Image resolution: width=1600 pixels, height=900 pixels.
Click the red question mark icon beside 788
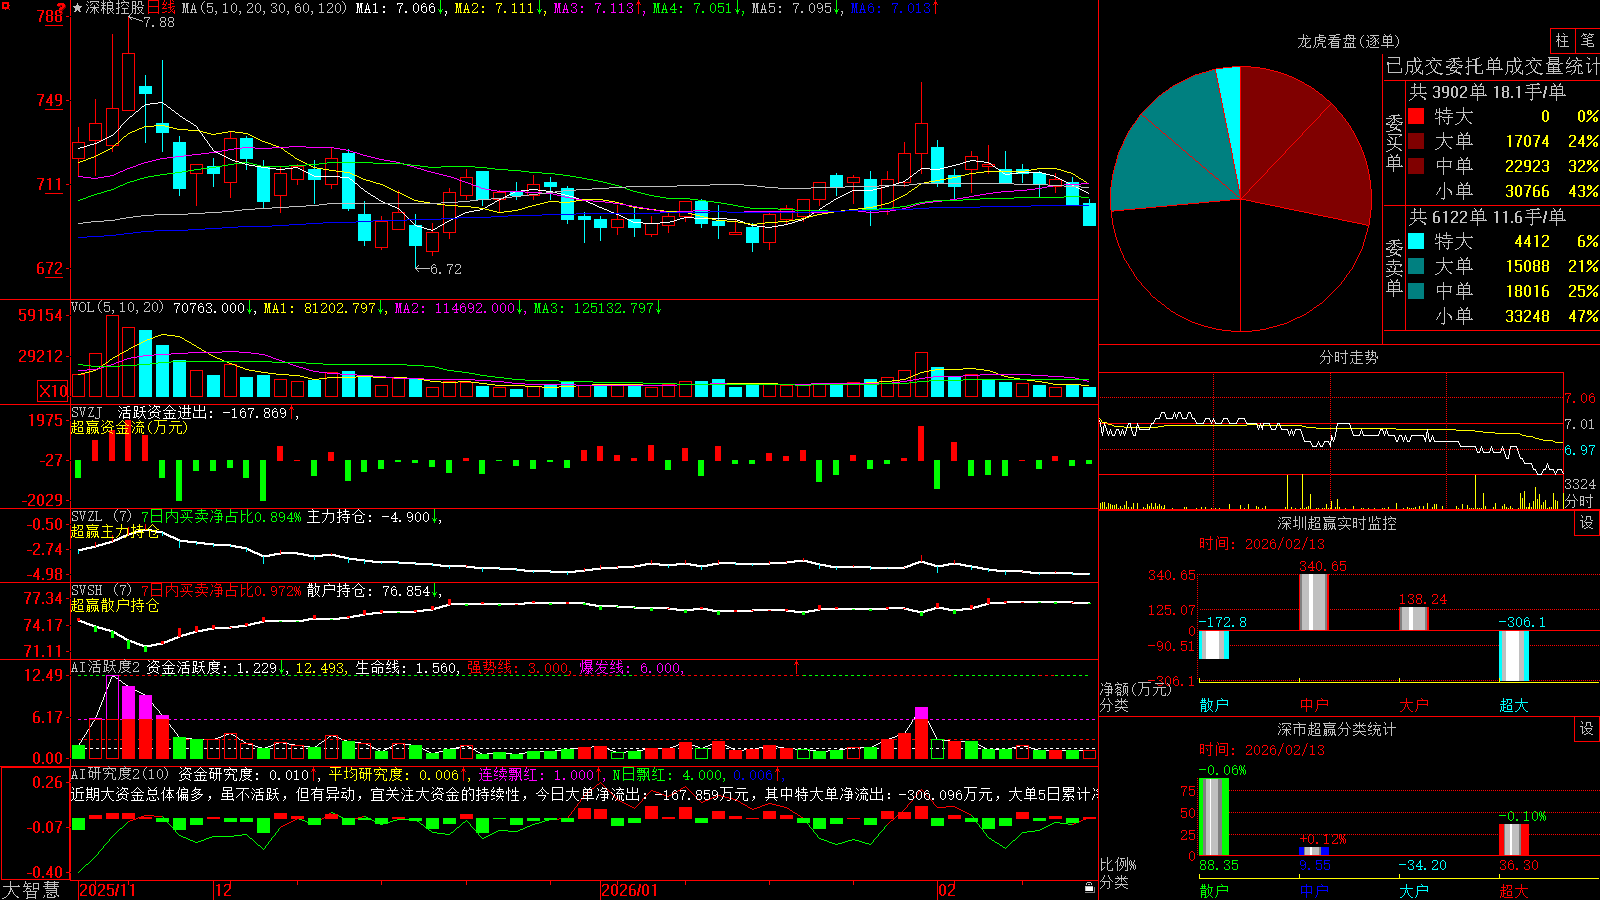[x=63, y=7]
